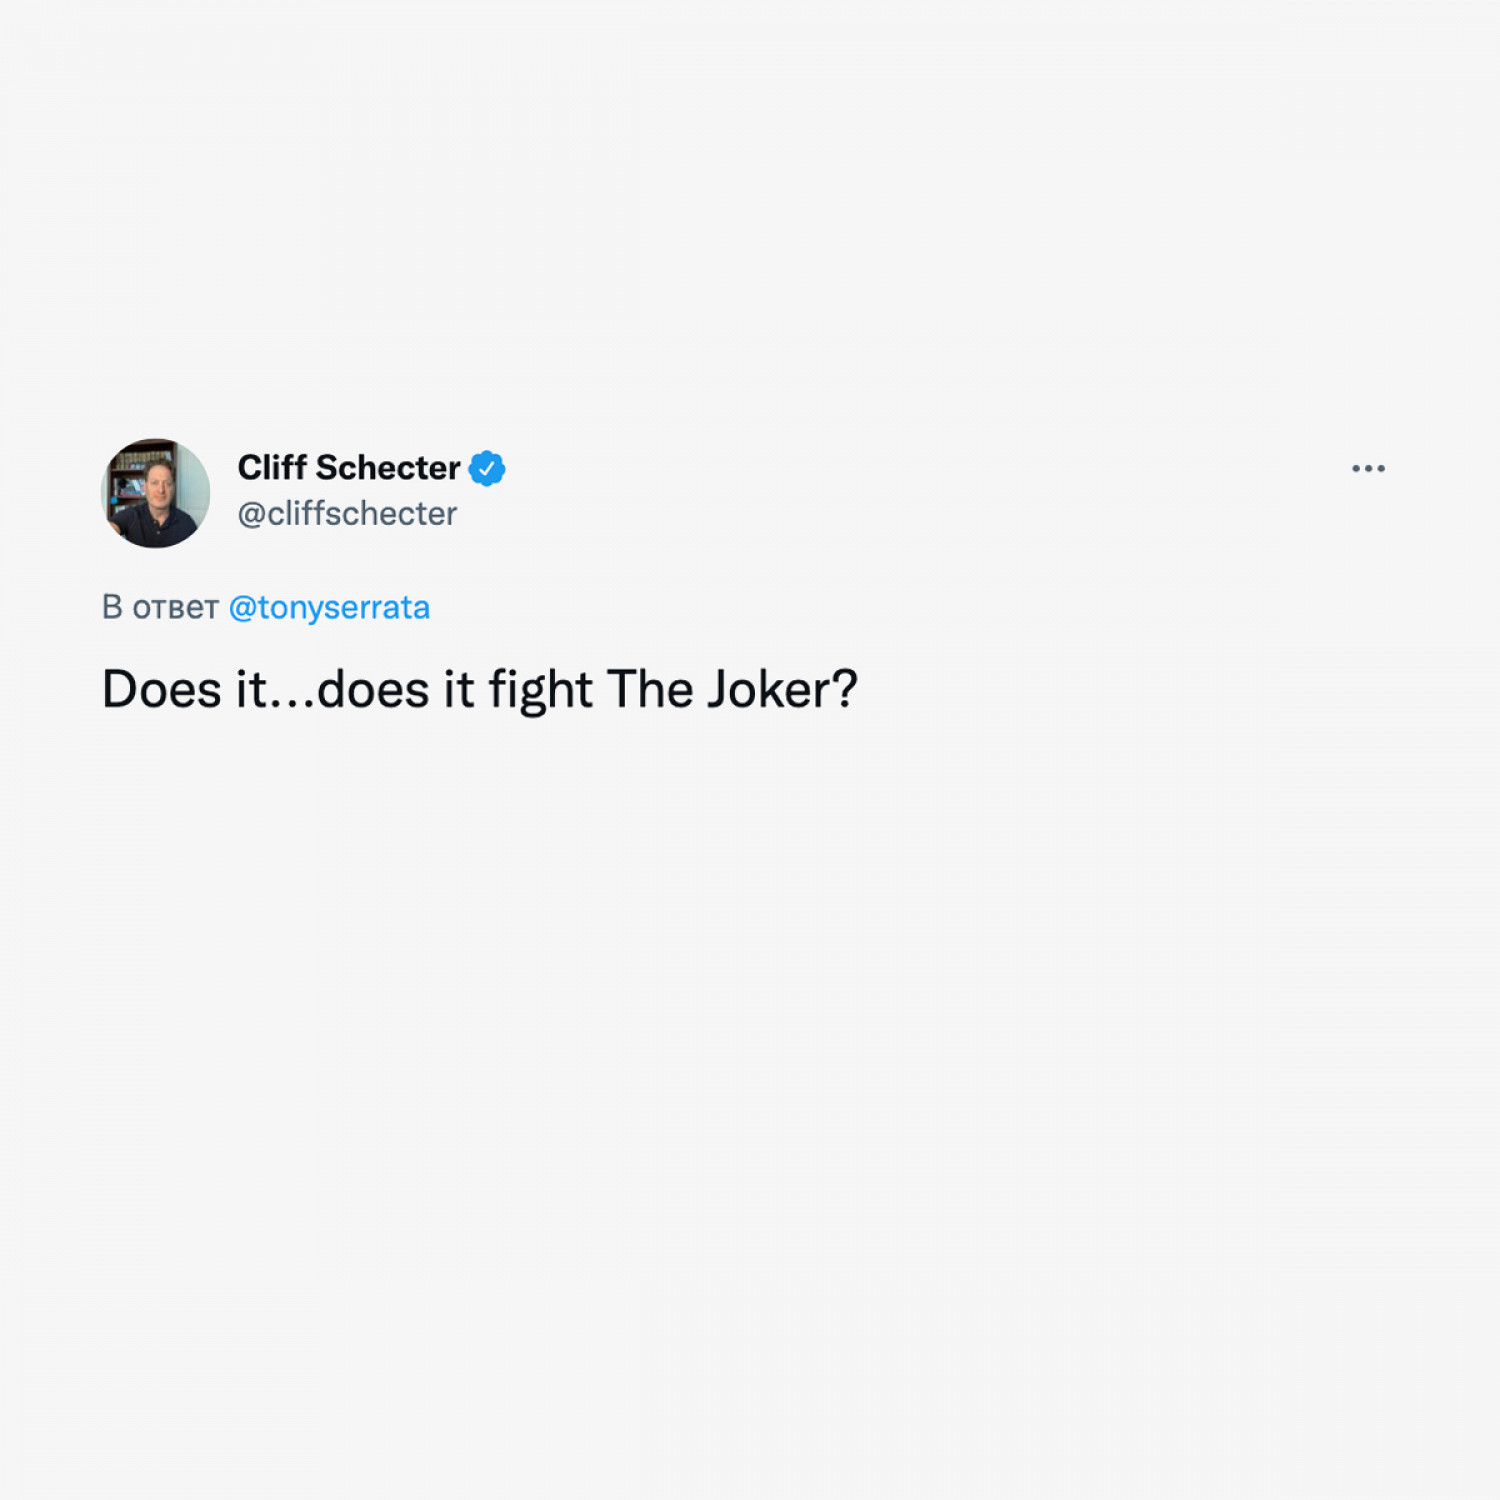
Task: Open the @cliffschecter handle link
Action: tap(347, 513)
